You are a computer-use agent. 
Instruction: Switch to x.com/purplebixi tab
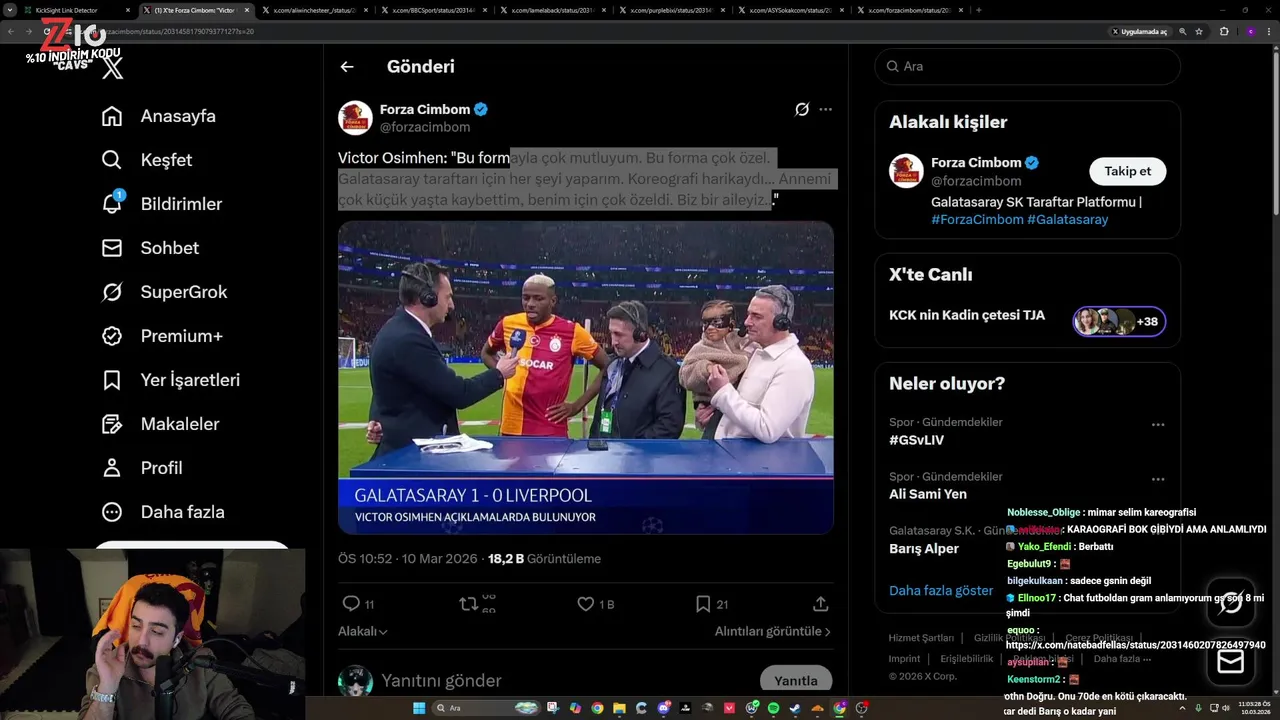[x=670, y=10]
